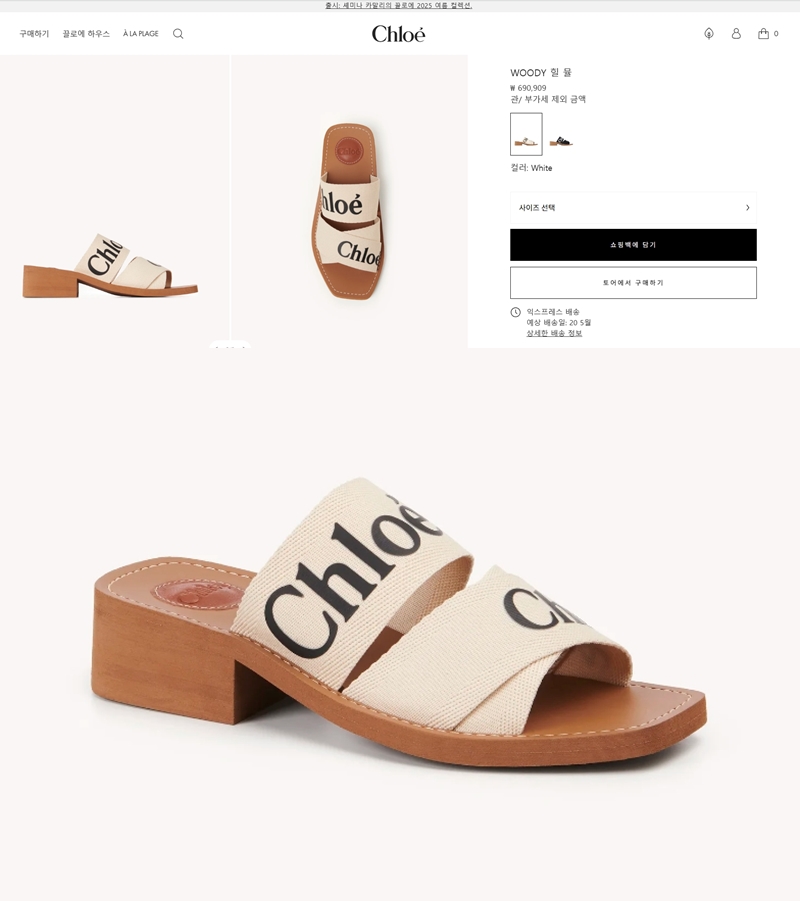
Task: Click the 토어에서 구매하기 button
Action: point(633,283)
